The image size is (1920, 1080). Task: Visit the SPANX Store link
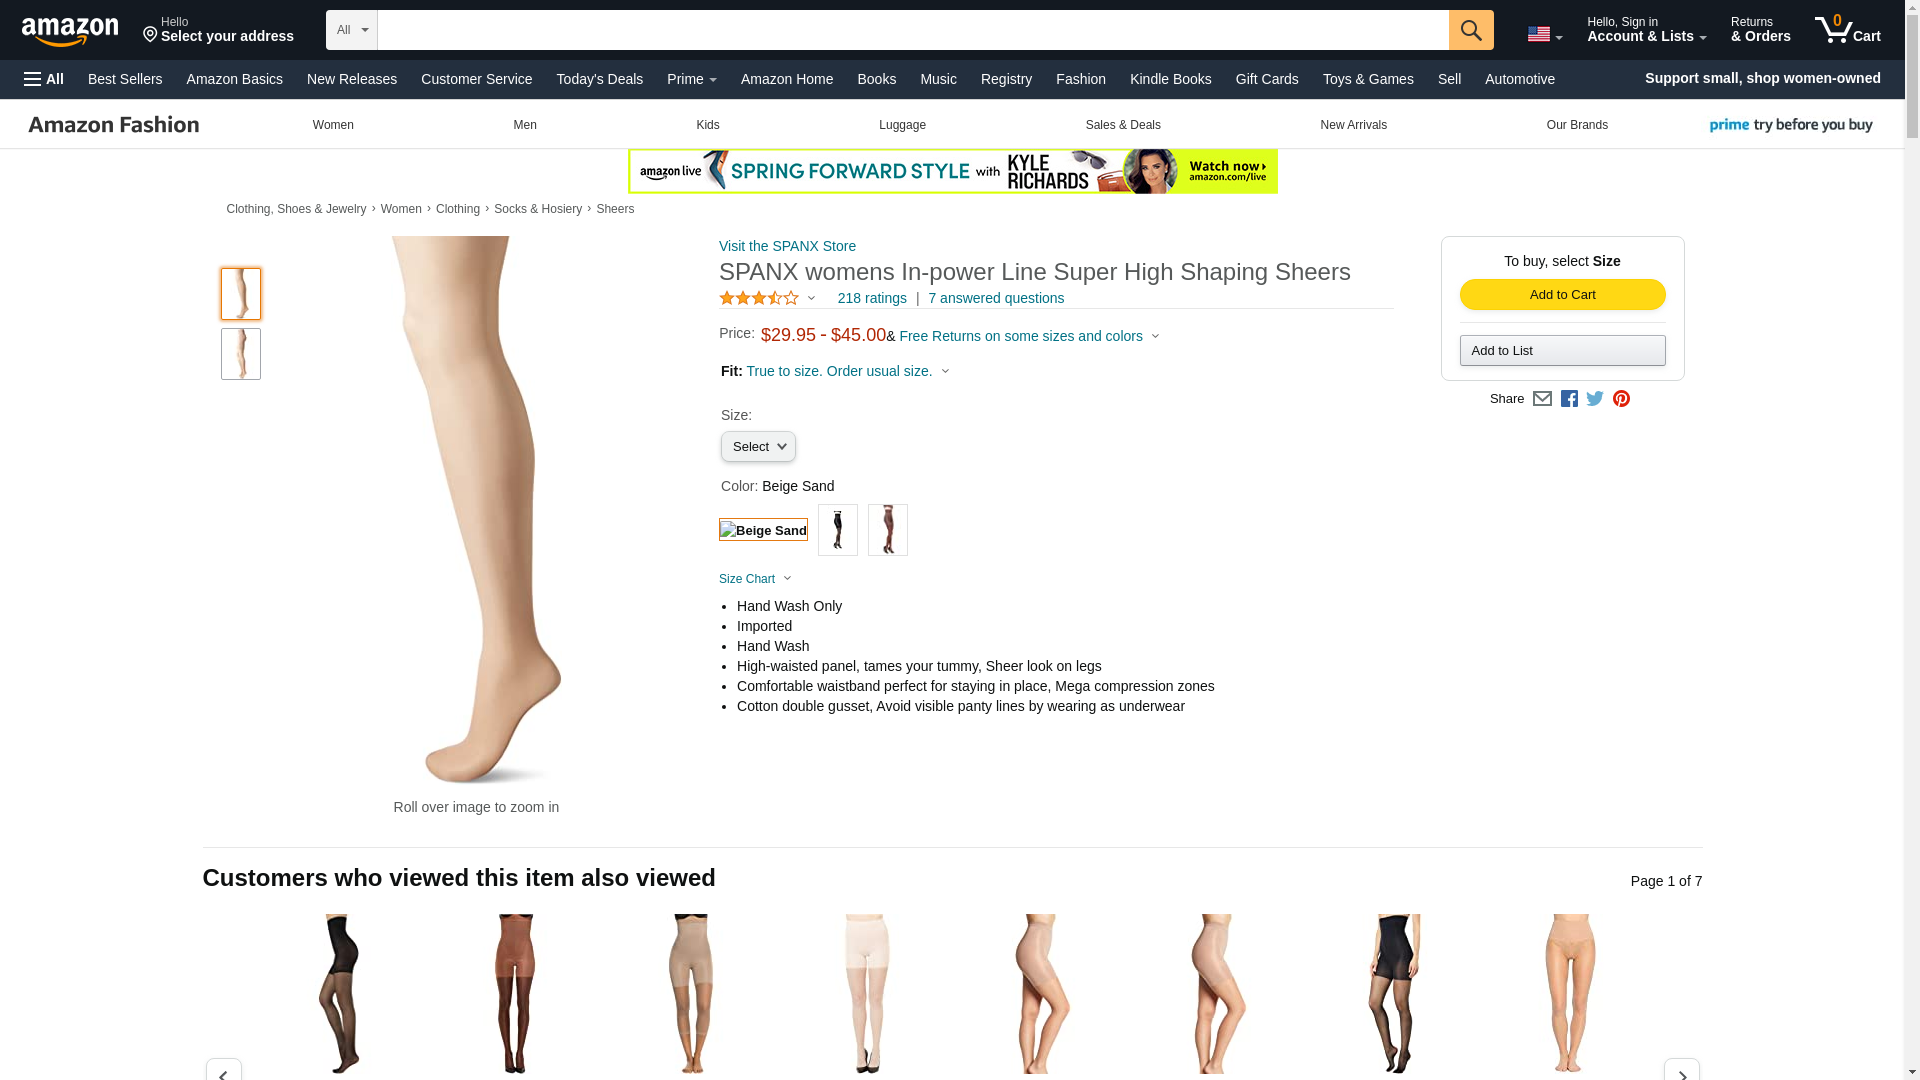[x=787, y=246]
